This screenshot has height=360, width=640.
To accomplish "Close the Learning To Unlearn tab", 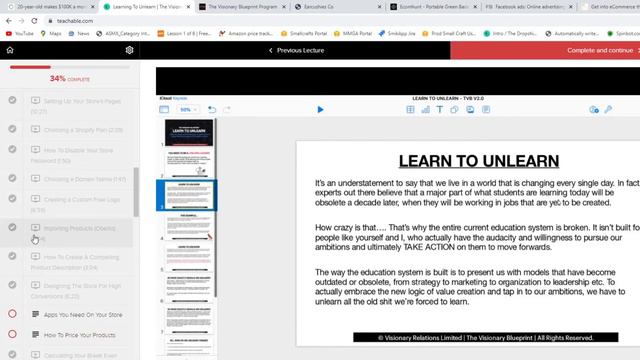I will 188,7.
